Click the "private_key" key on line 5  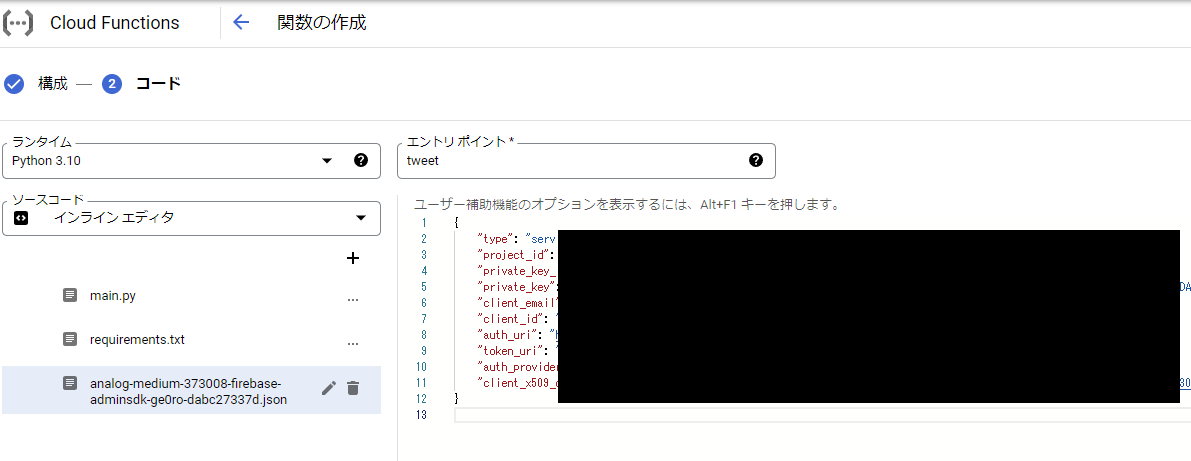[x=517, y=287]
